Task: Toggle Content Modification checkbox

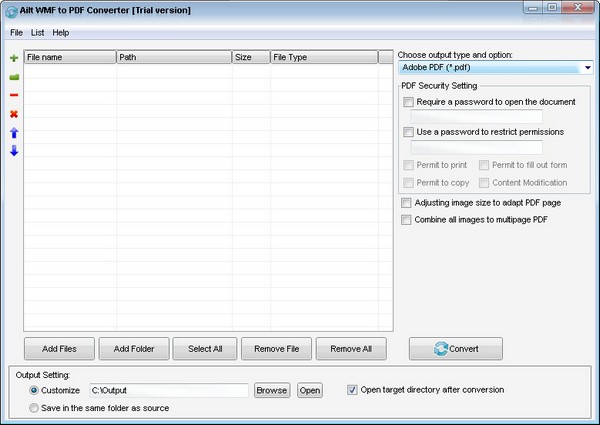Action: click(484, 182)
